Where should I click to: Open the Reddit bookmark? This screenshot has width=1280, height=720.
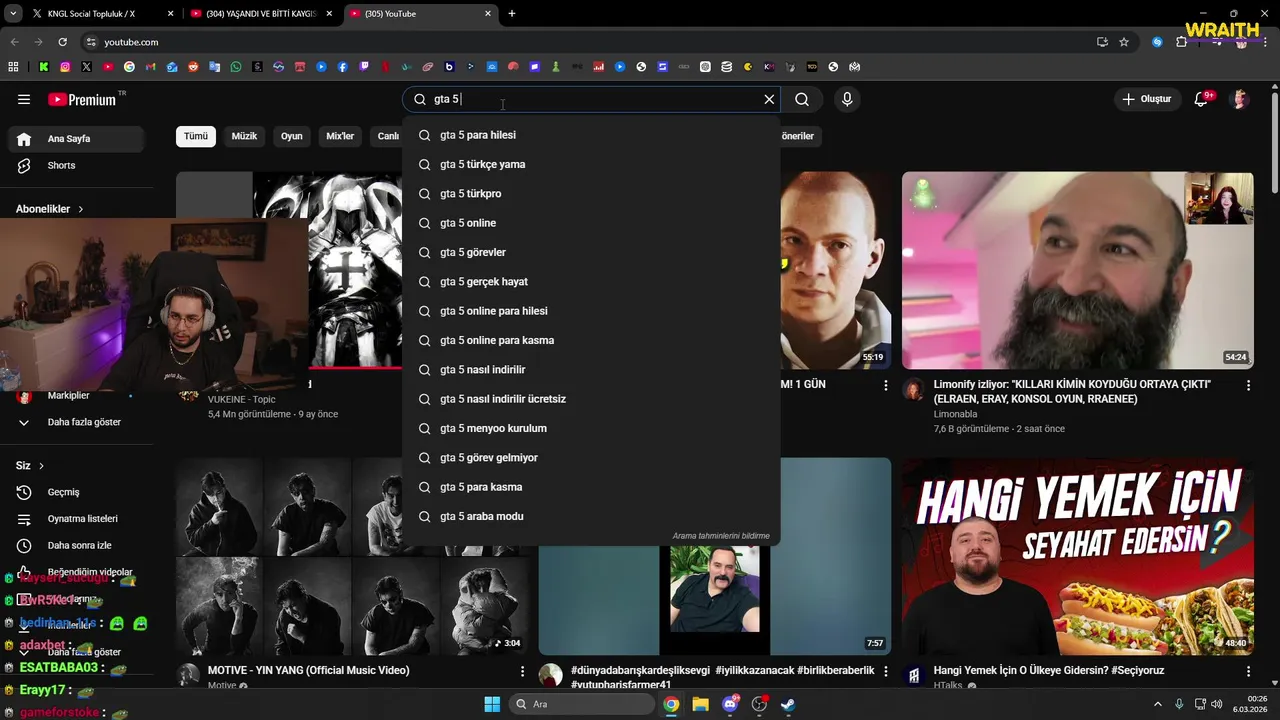click(x=193, y=67)
